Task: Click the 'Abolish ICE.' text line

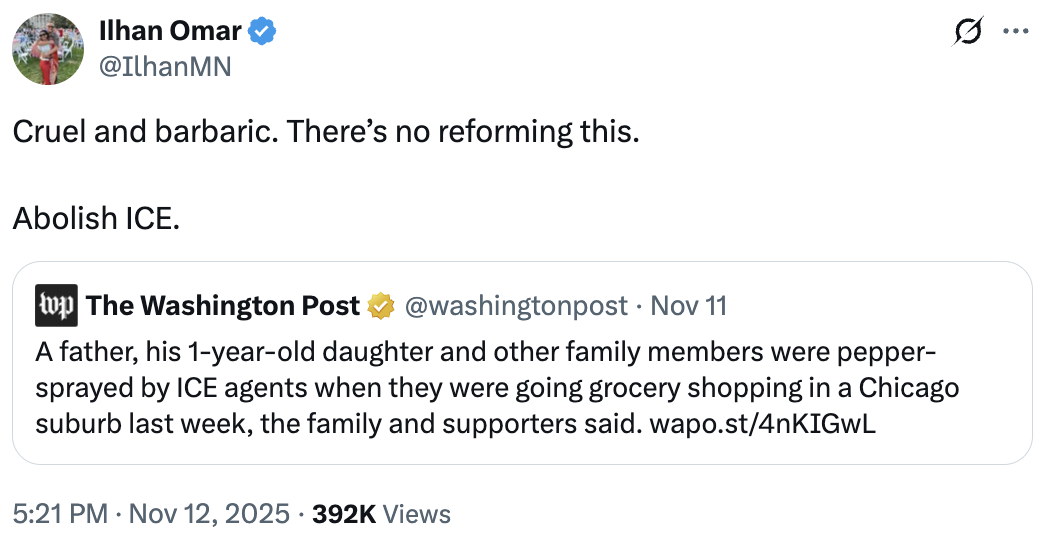Action: [96, 217]
